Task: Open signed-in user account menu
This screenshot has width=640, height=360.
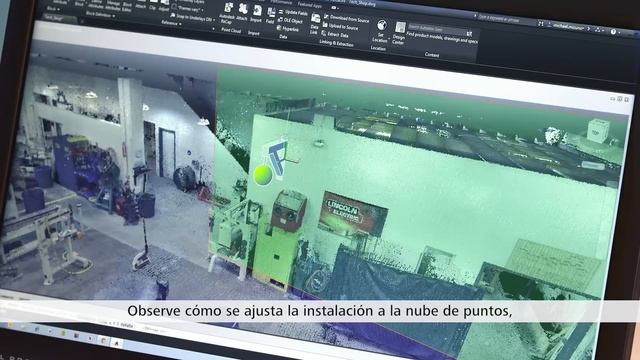Action: 568,27
